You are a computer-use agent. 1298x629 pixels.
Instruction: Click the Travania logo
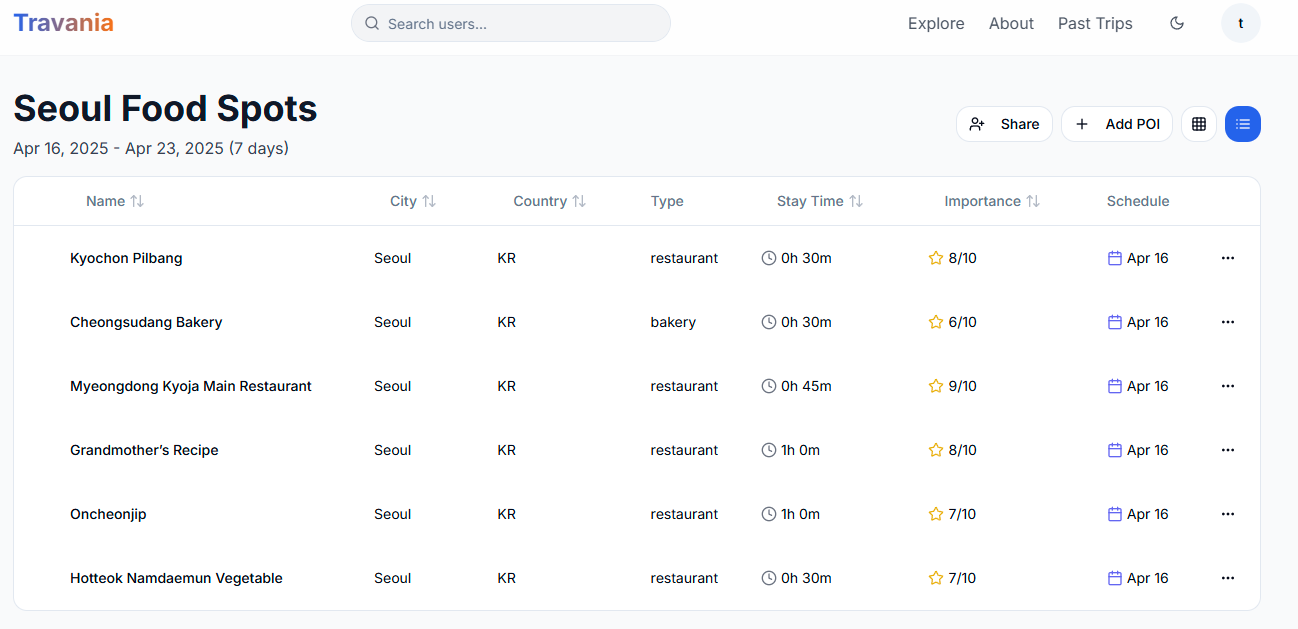pyautogui.click(x=63, y=24)
